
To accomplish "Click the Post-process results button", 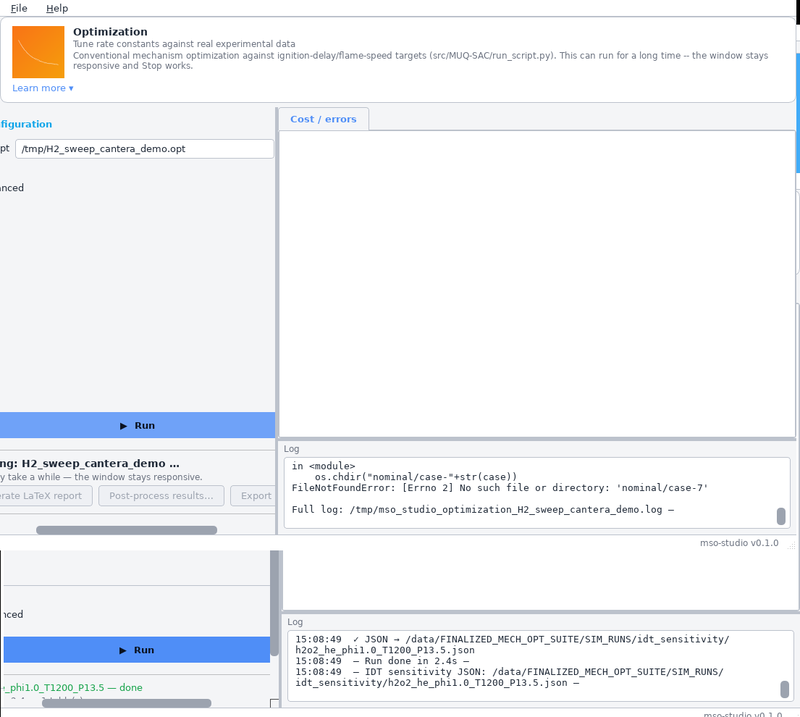I will [x=161, y=496].
